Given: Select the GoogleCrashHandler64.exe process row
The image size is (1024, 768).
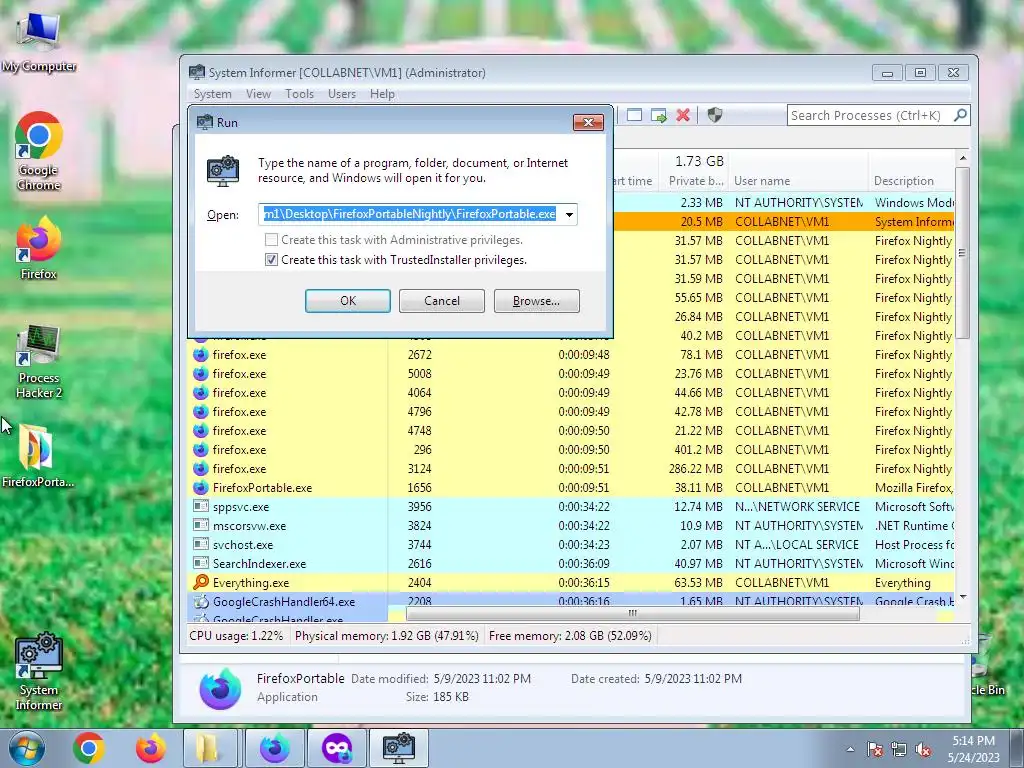Looking at the screenshot, I should (571, 601).
